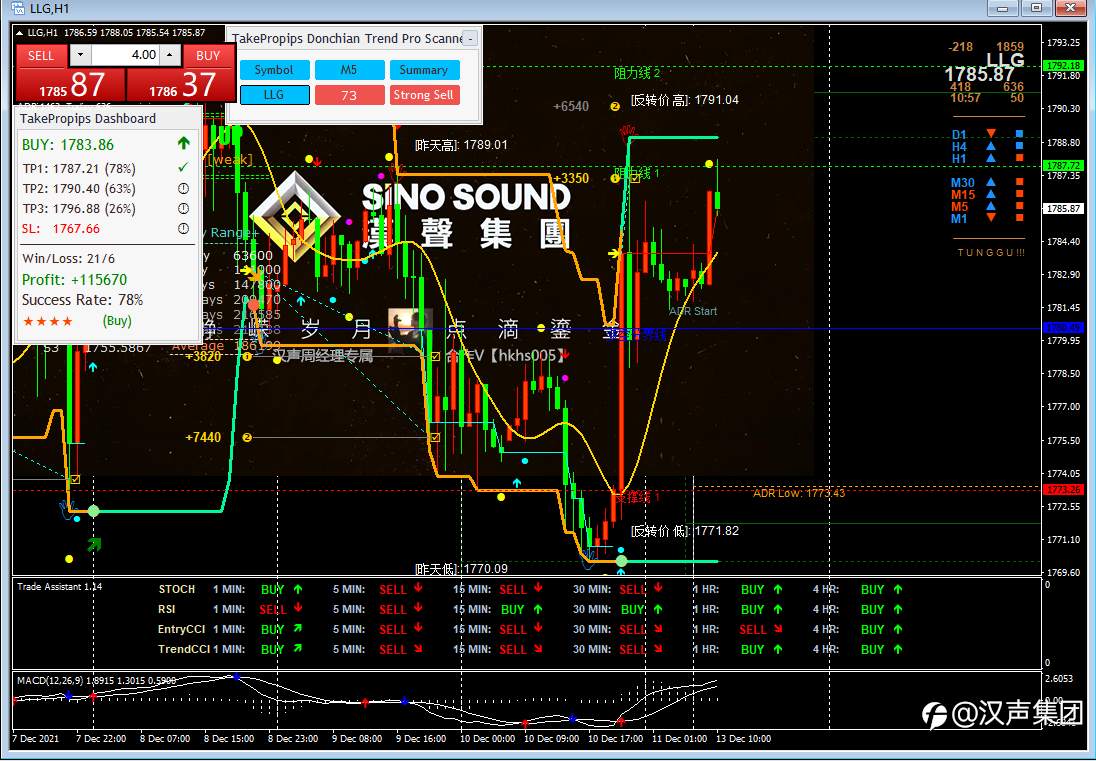Click the H1 blue up-triangle indicator
1096x761 pixels.
[991, 158]
